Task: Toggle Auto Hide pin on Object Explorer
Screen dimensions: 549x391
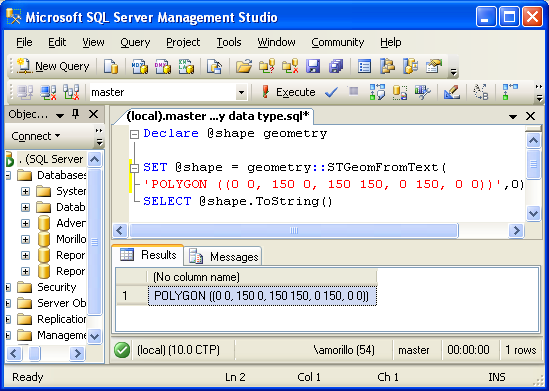Action: click(x=76, y=114)
